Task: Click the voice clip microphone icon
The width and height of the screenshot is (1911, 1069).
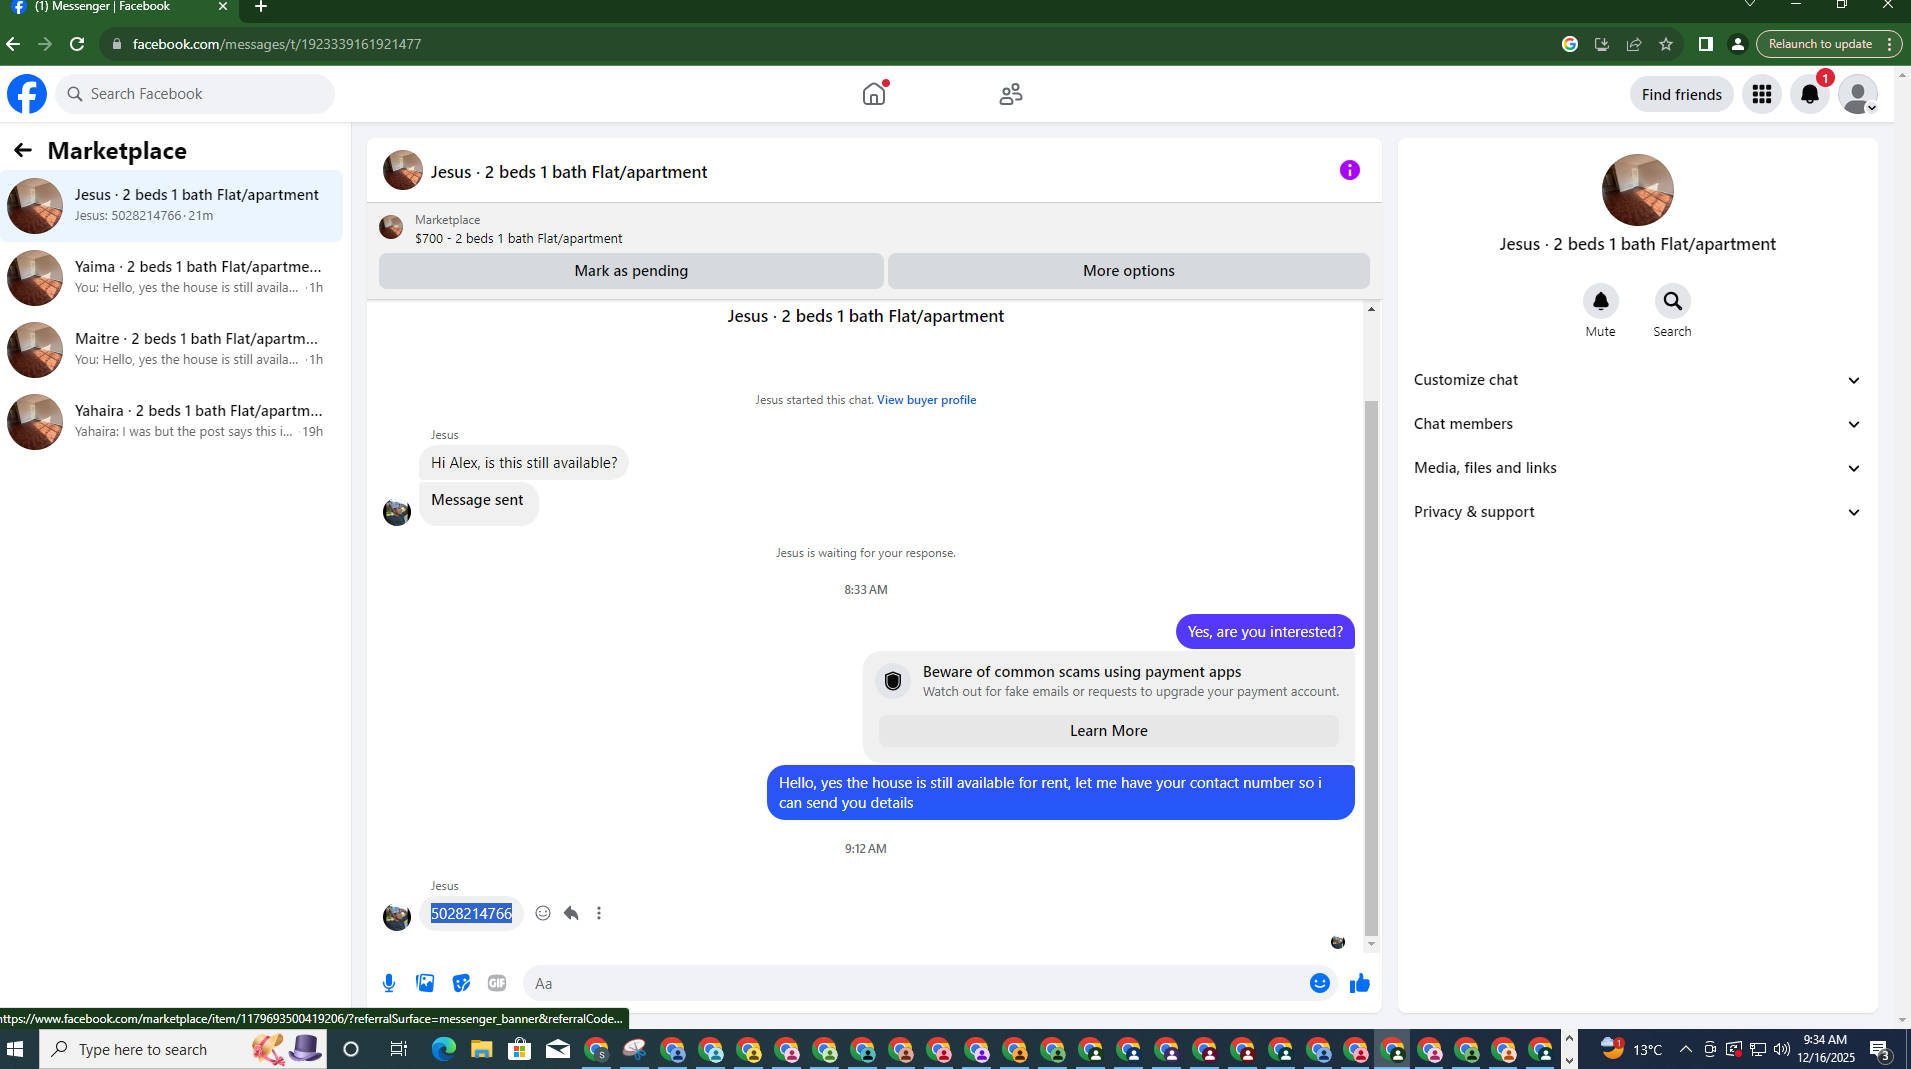Action: [389, 983]
